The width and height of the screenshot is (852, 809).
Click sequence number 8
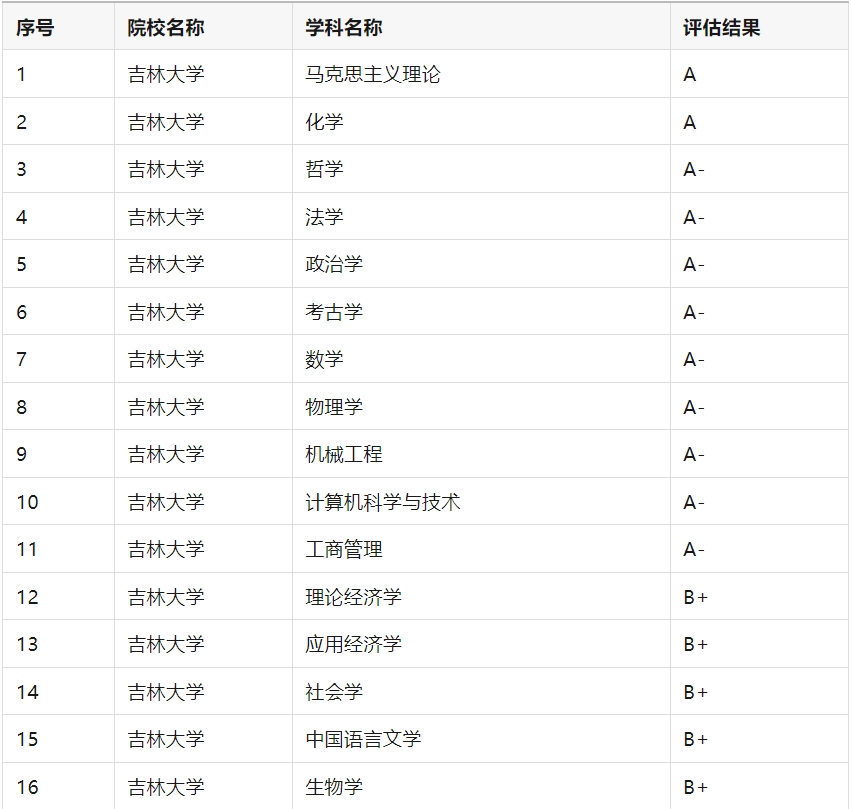coord(21,407)
